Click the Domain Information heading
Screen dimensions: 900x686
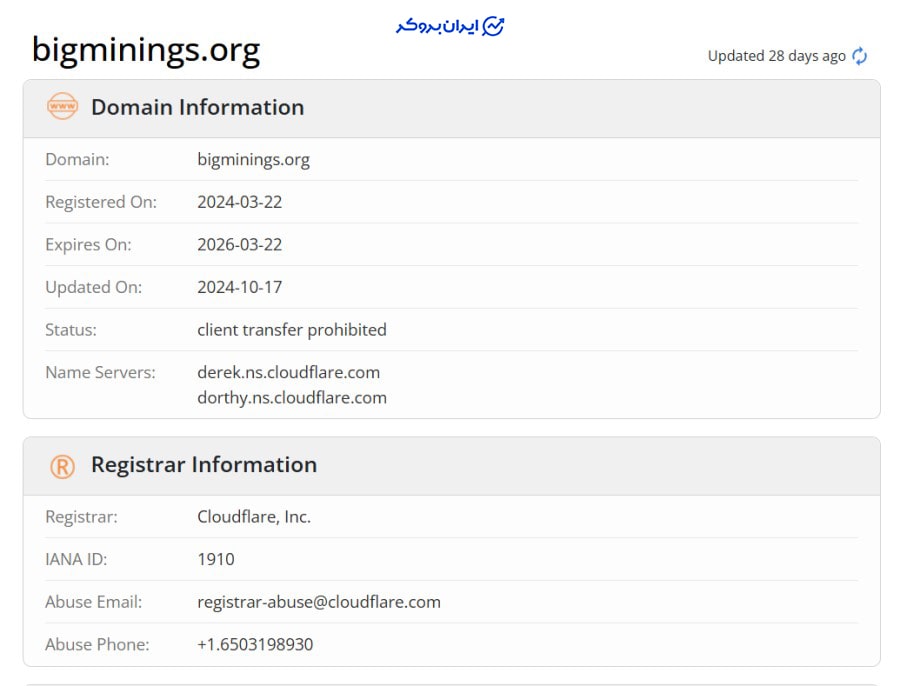(x=197, y=107)
